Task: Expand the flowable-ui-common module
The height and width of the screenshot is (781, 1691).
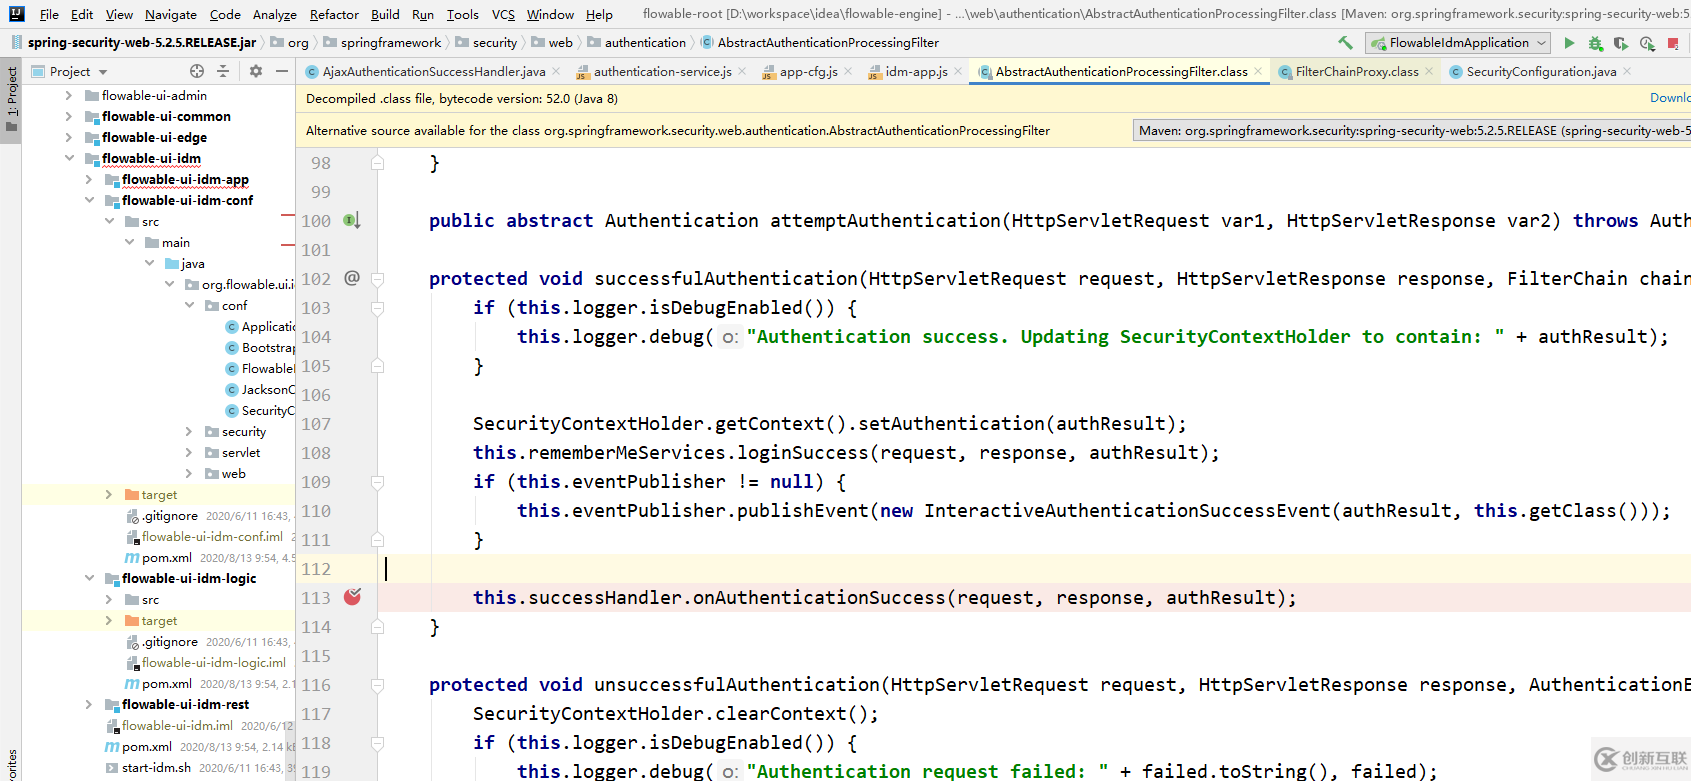Action: [69, 116]
